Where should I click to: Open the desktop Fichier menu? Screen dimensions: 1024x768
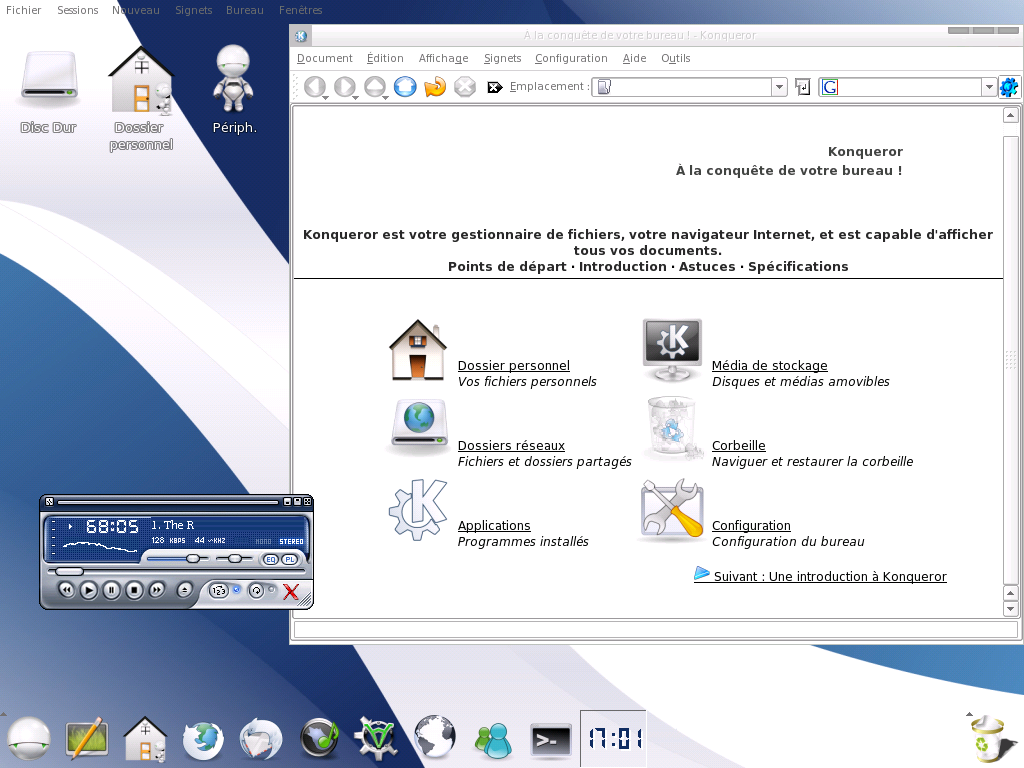point(24,10)
